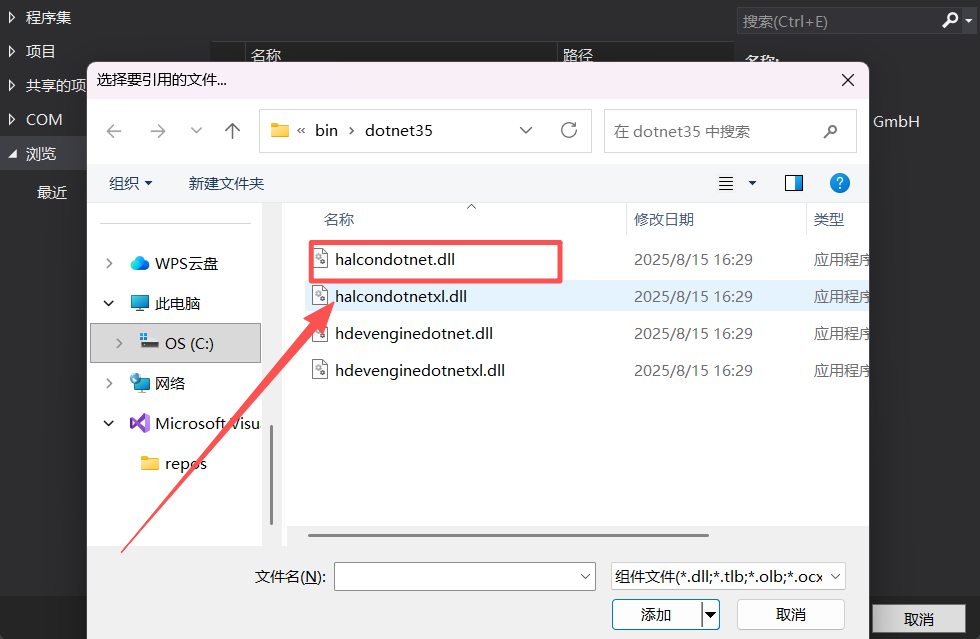Screen dimensions: 980x639
Task: Open the view options dropdown arrow
Action: 752,183
